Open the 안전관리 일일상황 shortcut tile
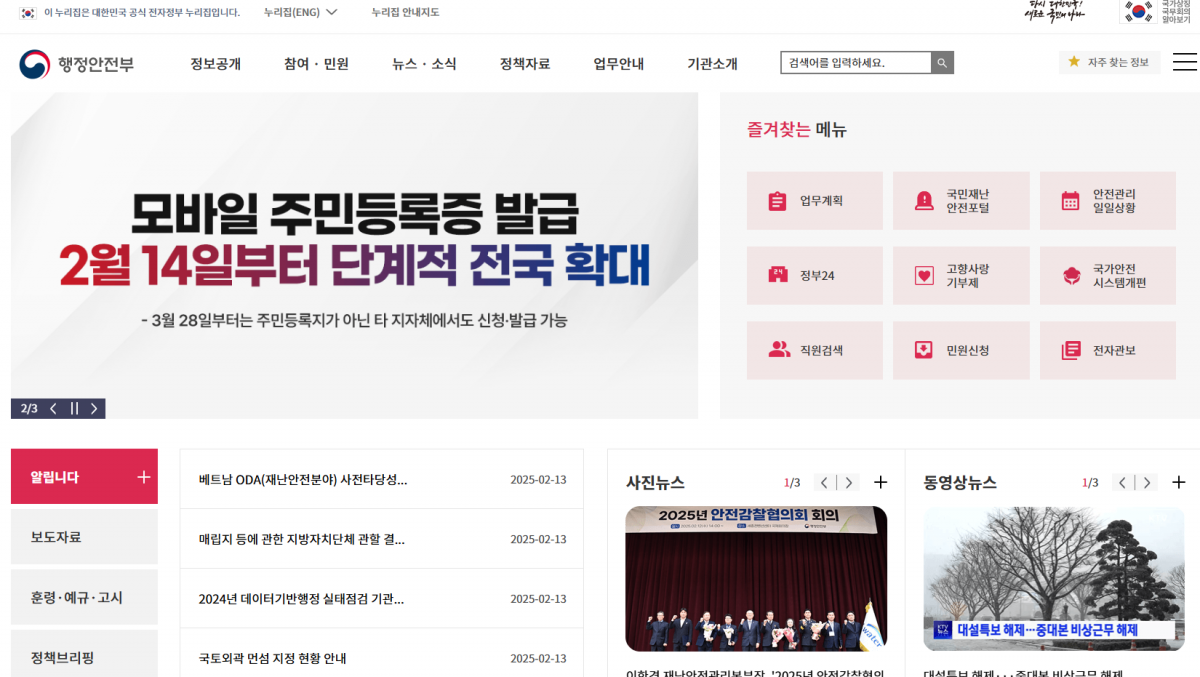This screenshot has width=1200, height=677. (x=1108, y=201)
